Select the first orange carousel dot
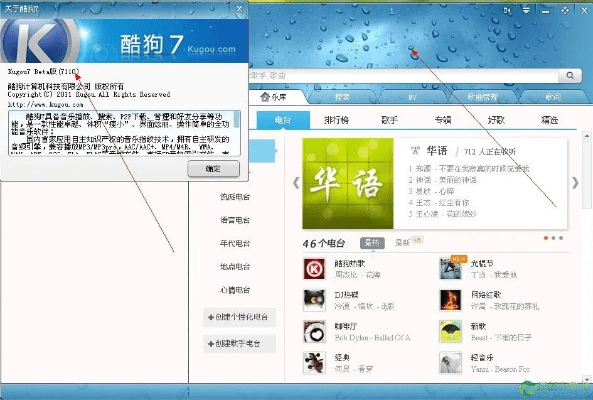 click(546, 238)
